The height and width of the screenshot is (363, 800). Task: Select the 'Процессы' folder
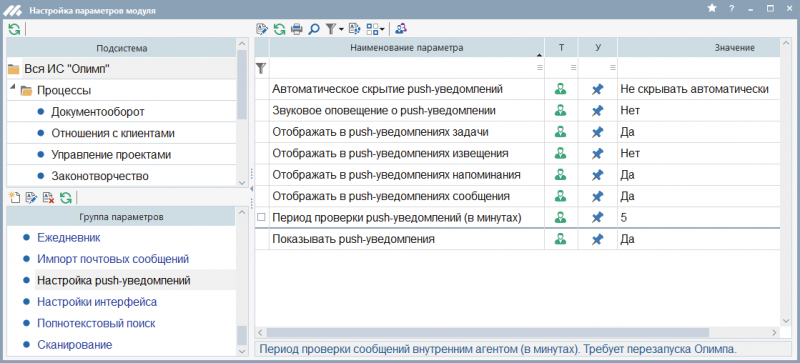click(64, 91)
